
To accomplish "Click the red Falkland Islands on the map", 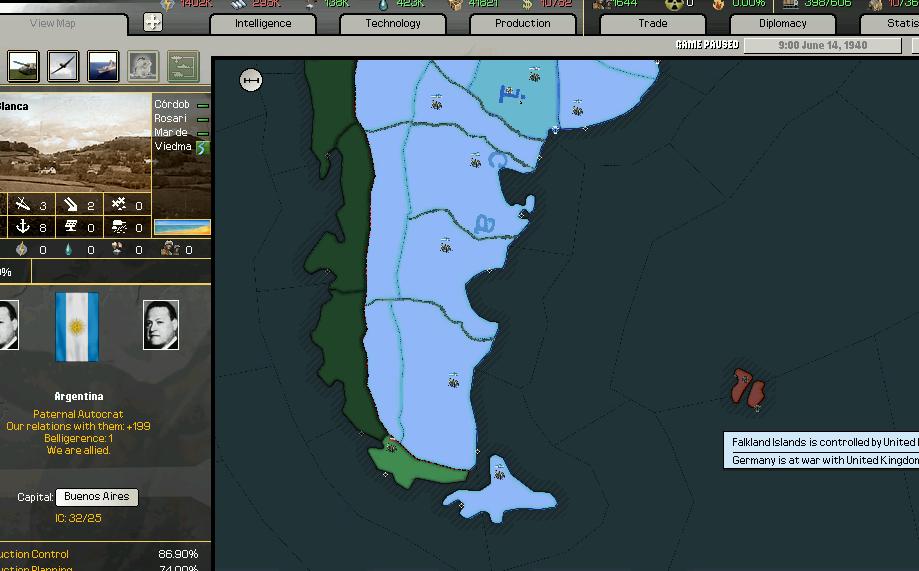I will 747,387.
